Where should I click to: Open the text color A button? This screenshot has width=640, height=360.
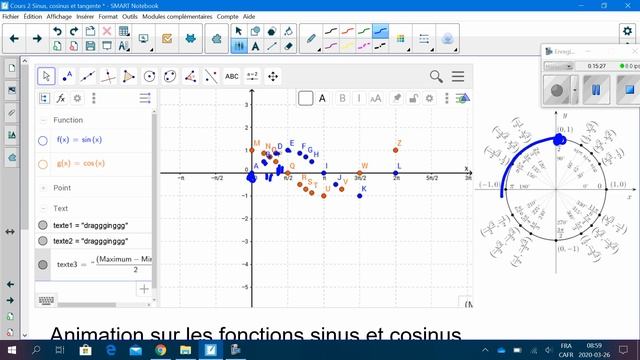point(322,98)
